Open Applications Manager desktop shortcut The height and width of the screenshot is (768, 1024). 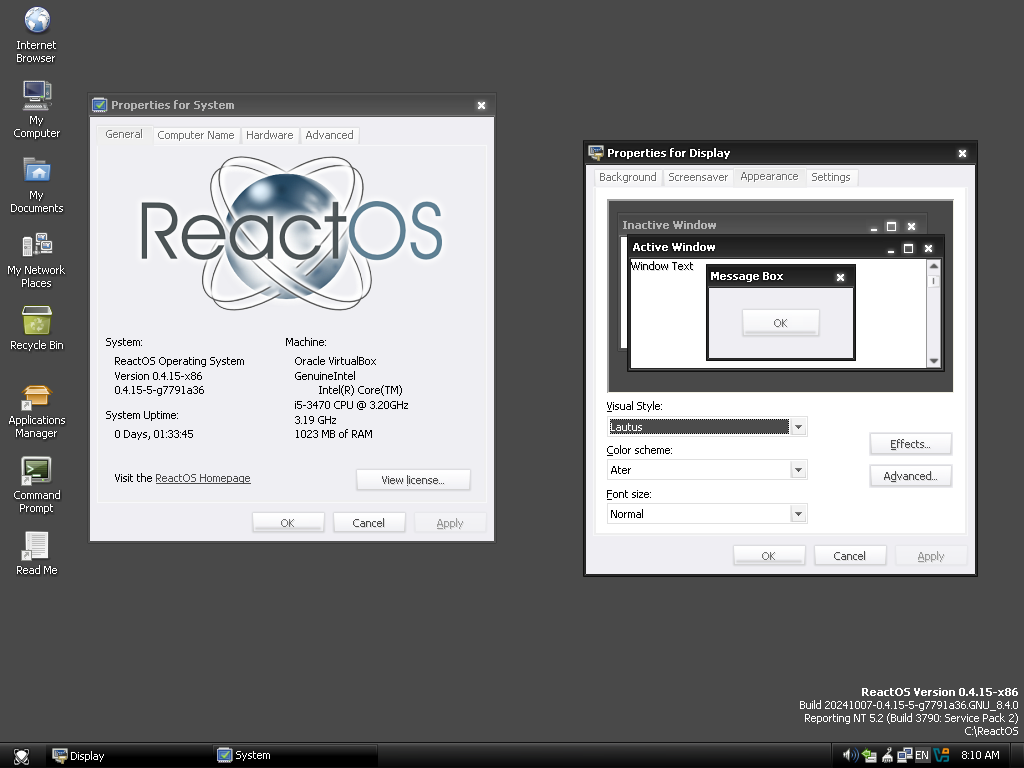point(36,397)
